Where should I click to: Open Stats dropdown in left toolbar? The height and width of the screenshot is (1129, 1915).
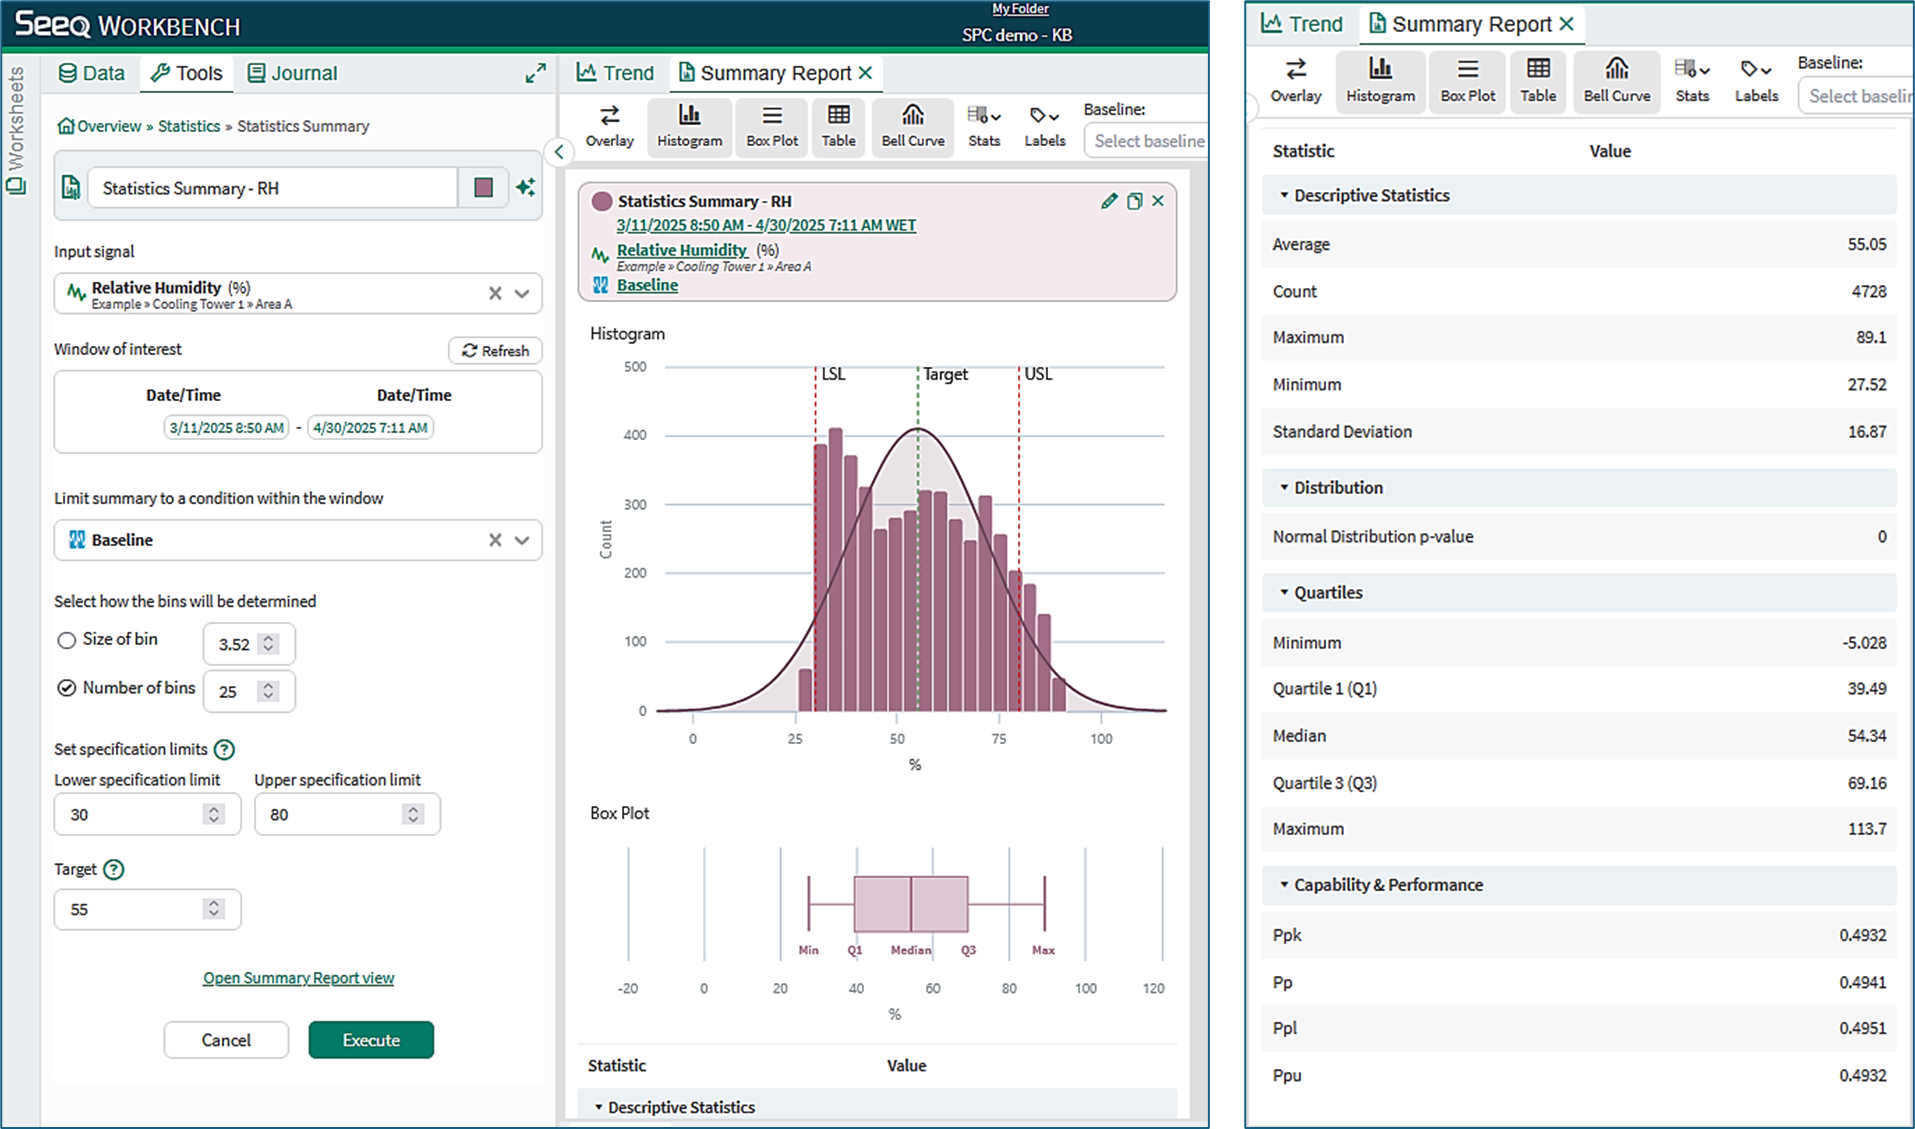pyautogui.click(x=984, y=126)
